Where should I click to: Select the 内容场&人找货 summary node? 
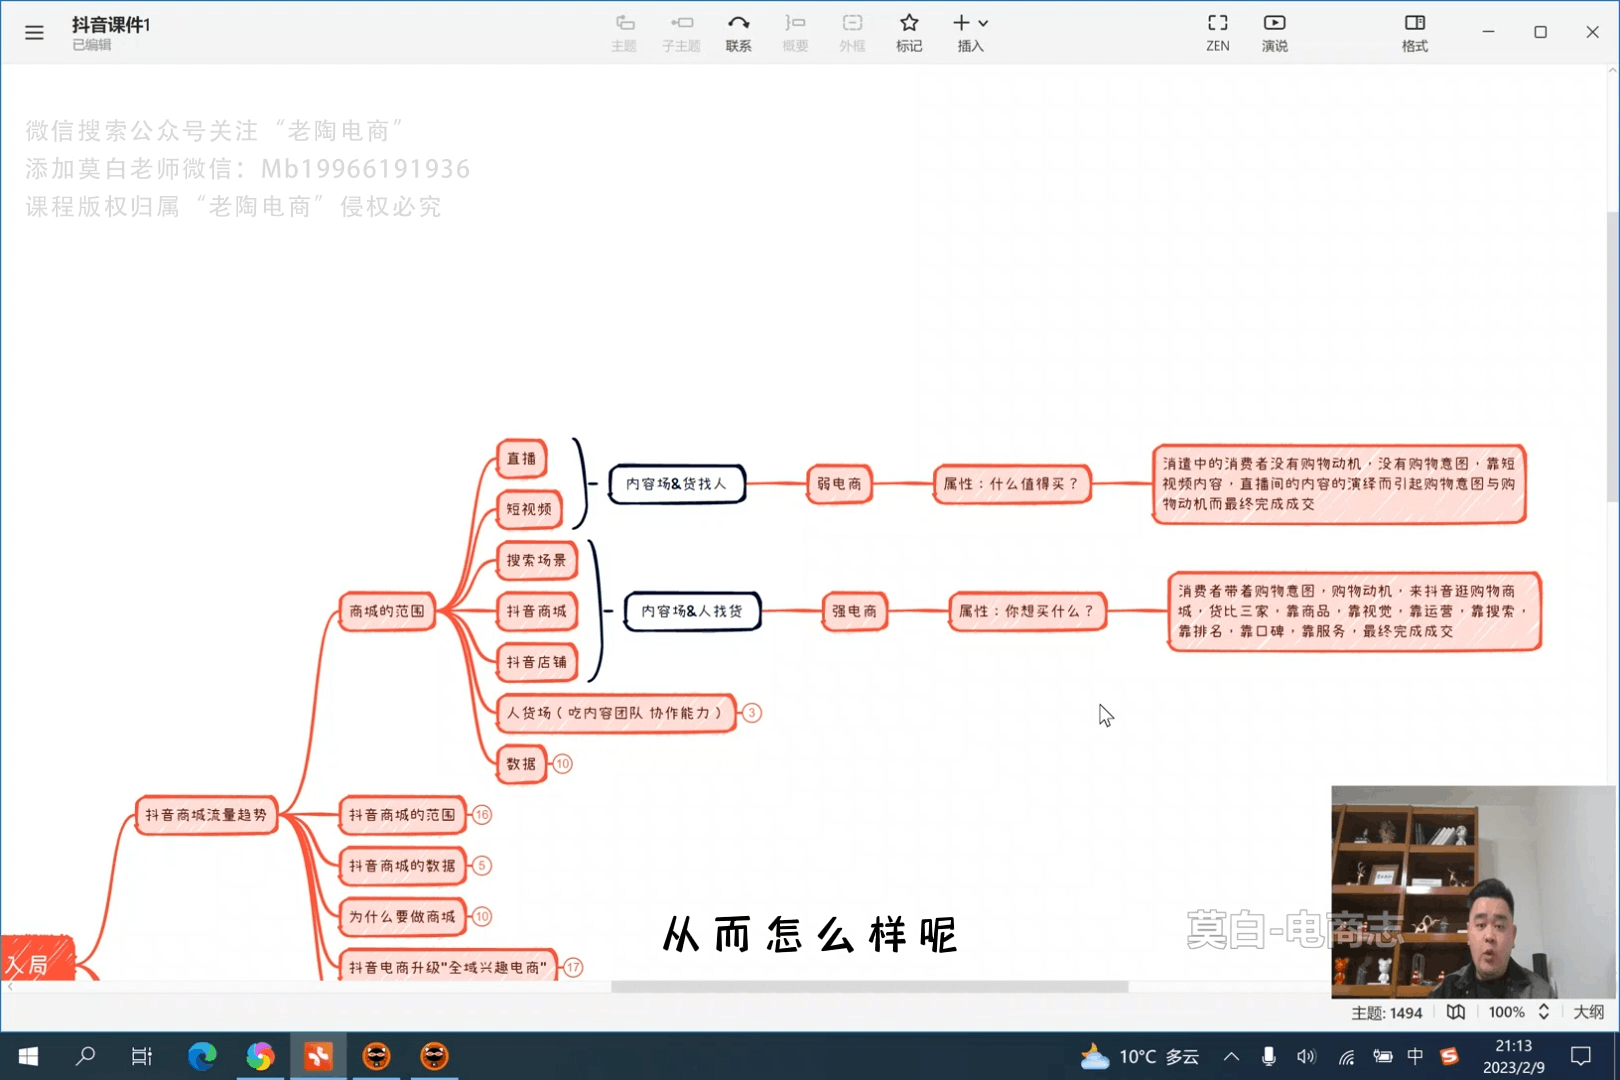tap(692, 611)
